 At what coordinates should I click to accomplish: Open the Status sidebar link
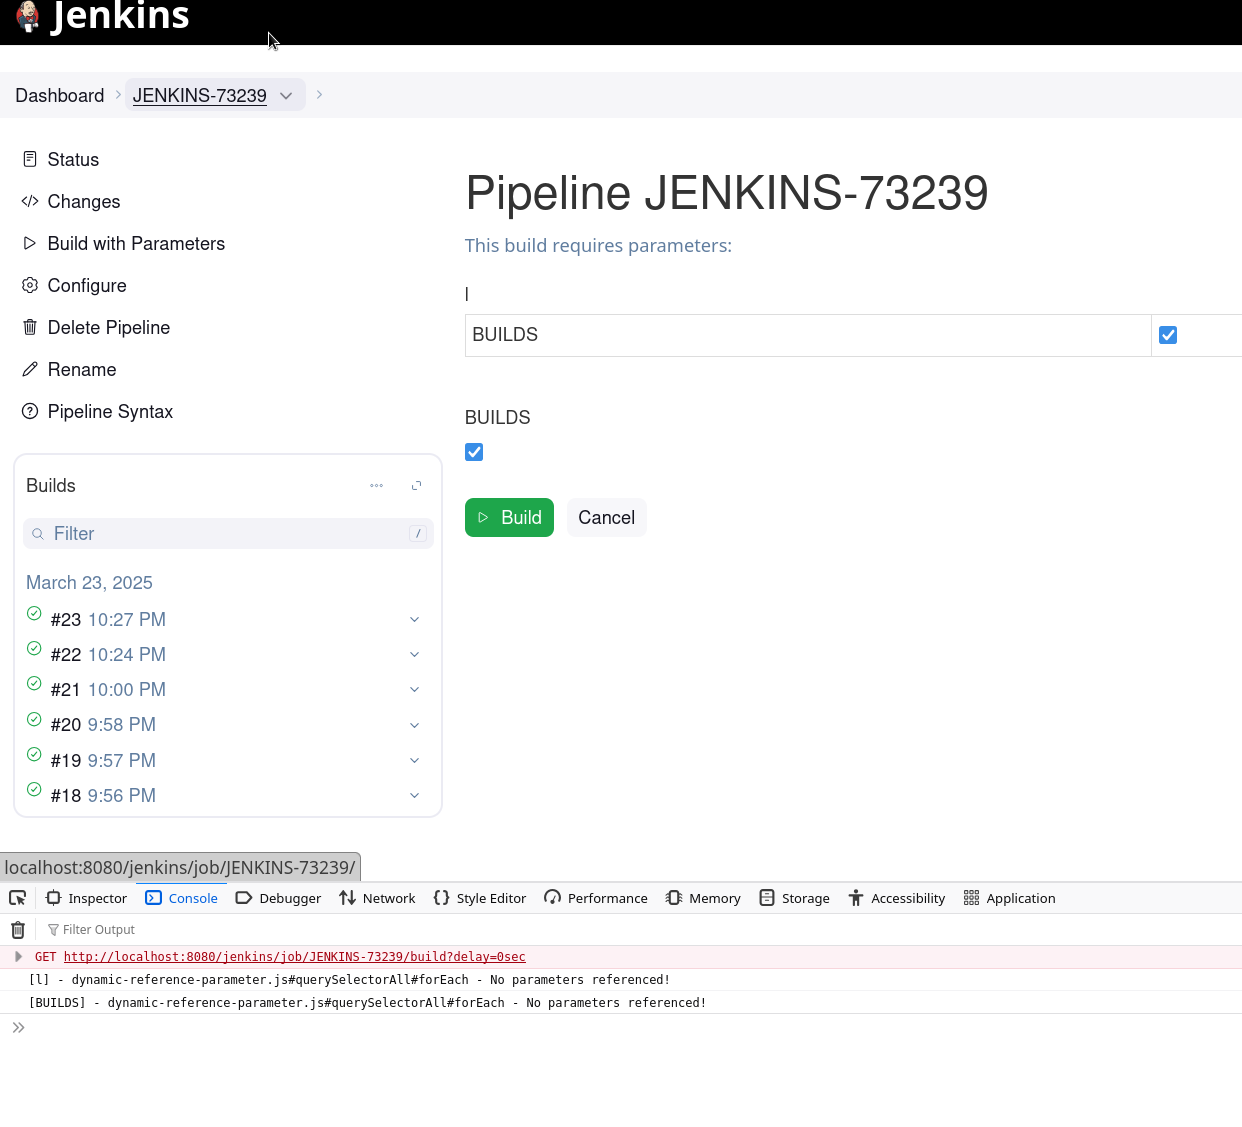[73, 160]
